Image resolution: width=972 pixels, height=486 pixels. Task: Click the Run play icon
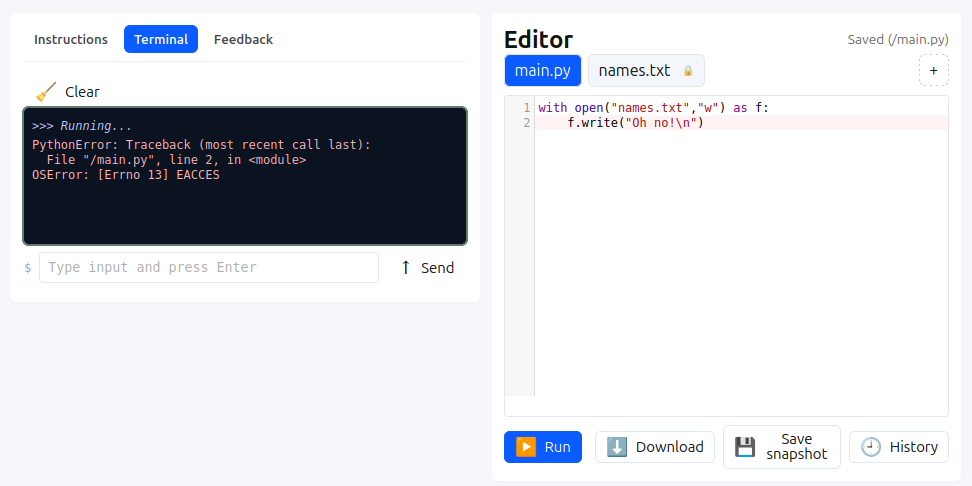pos(526,446)
